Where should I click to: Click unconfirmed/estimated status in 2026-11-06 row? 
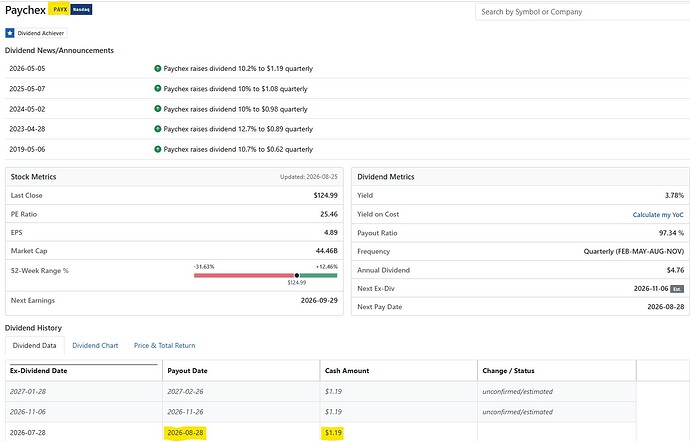pos(518,412)
